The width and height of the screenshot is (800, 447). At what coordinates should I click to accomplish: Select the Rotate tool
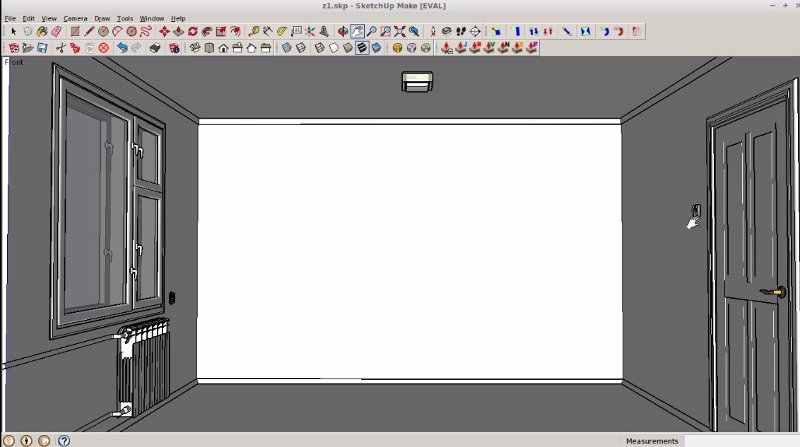pyautogui.click(x=193, y=32)
